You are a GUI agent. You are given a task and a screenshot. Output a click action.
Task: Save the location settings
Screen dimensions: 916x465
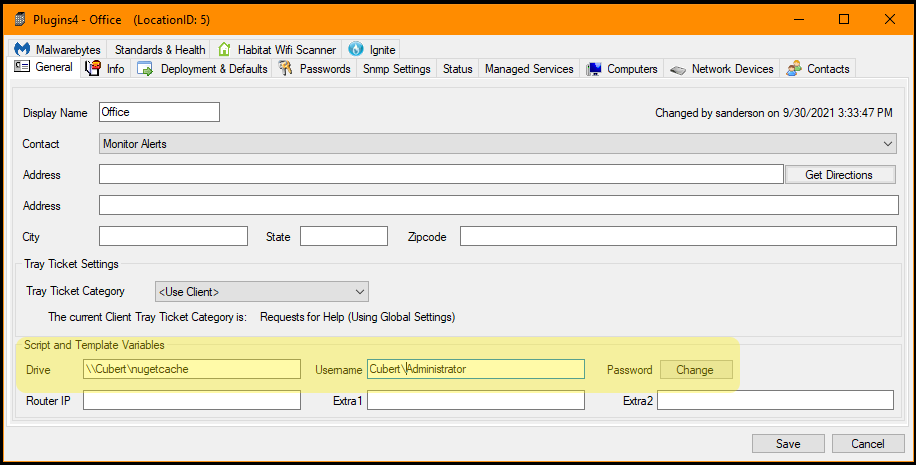point(787,443)
